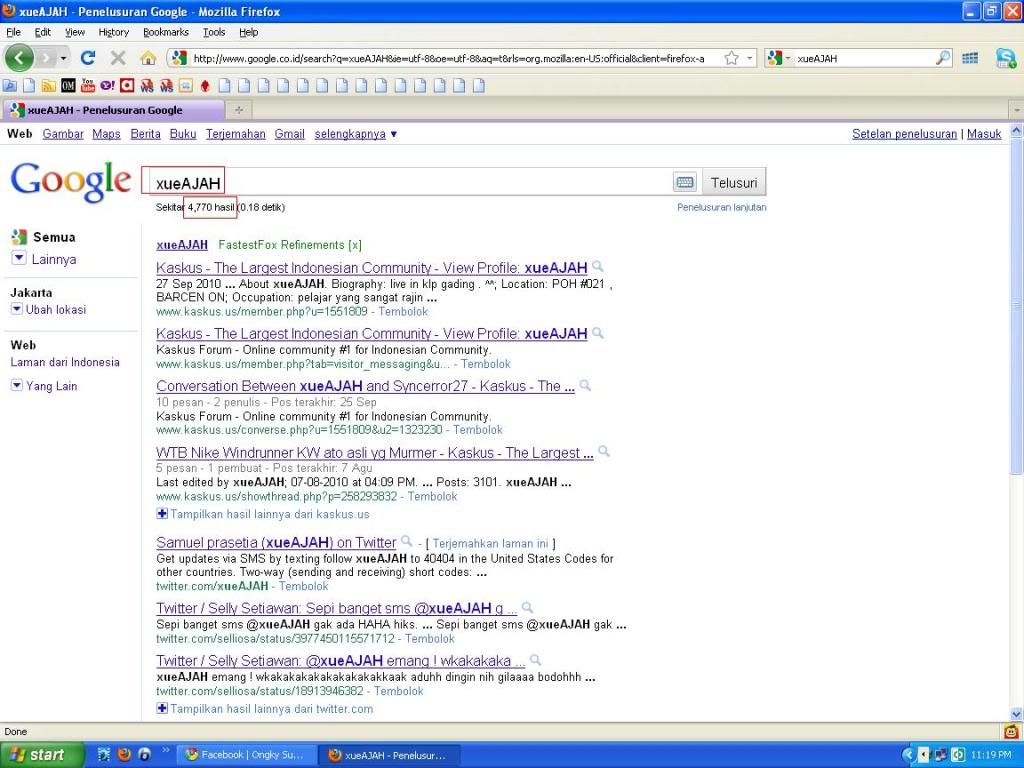The height and width of the screenshot is (768, 1024).
Task: Open the Help menu
Action: 248,32
